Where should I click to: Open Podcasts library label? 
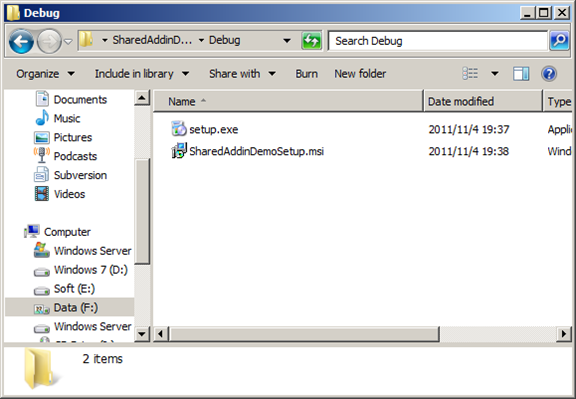pyautogui.click(x=75, y=156)
